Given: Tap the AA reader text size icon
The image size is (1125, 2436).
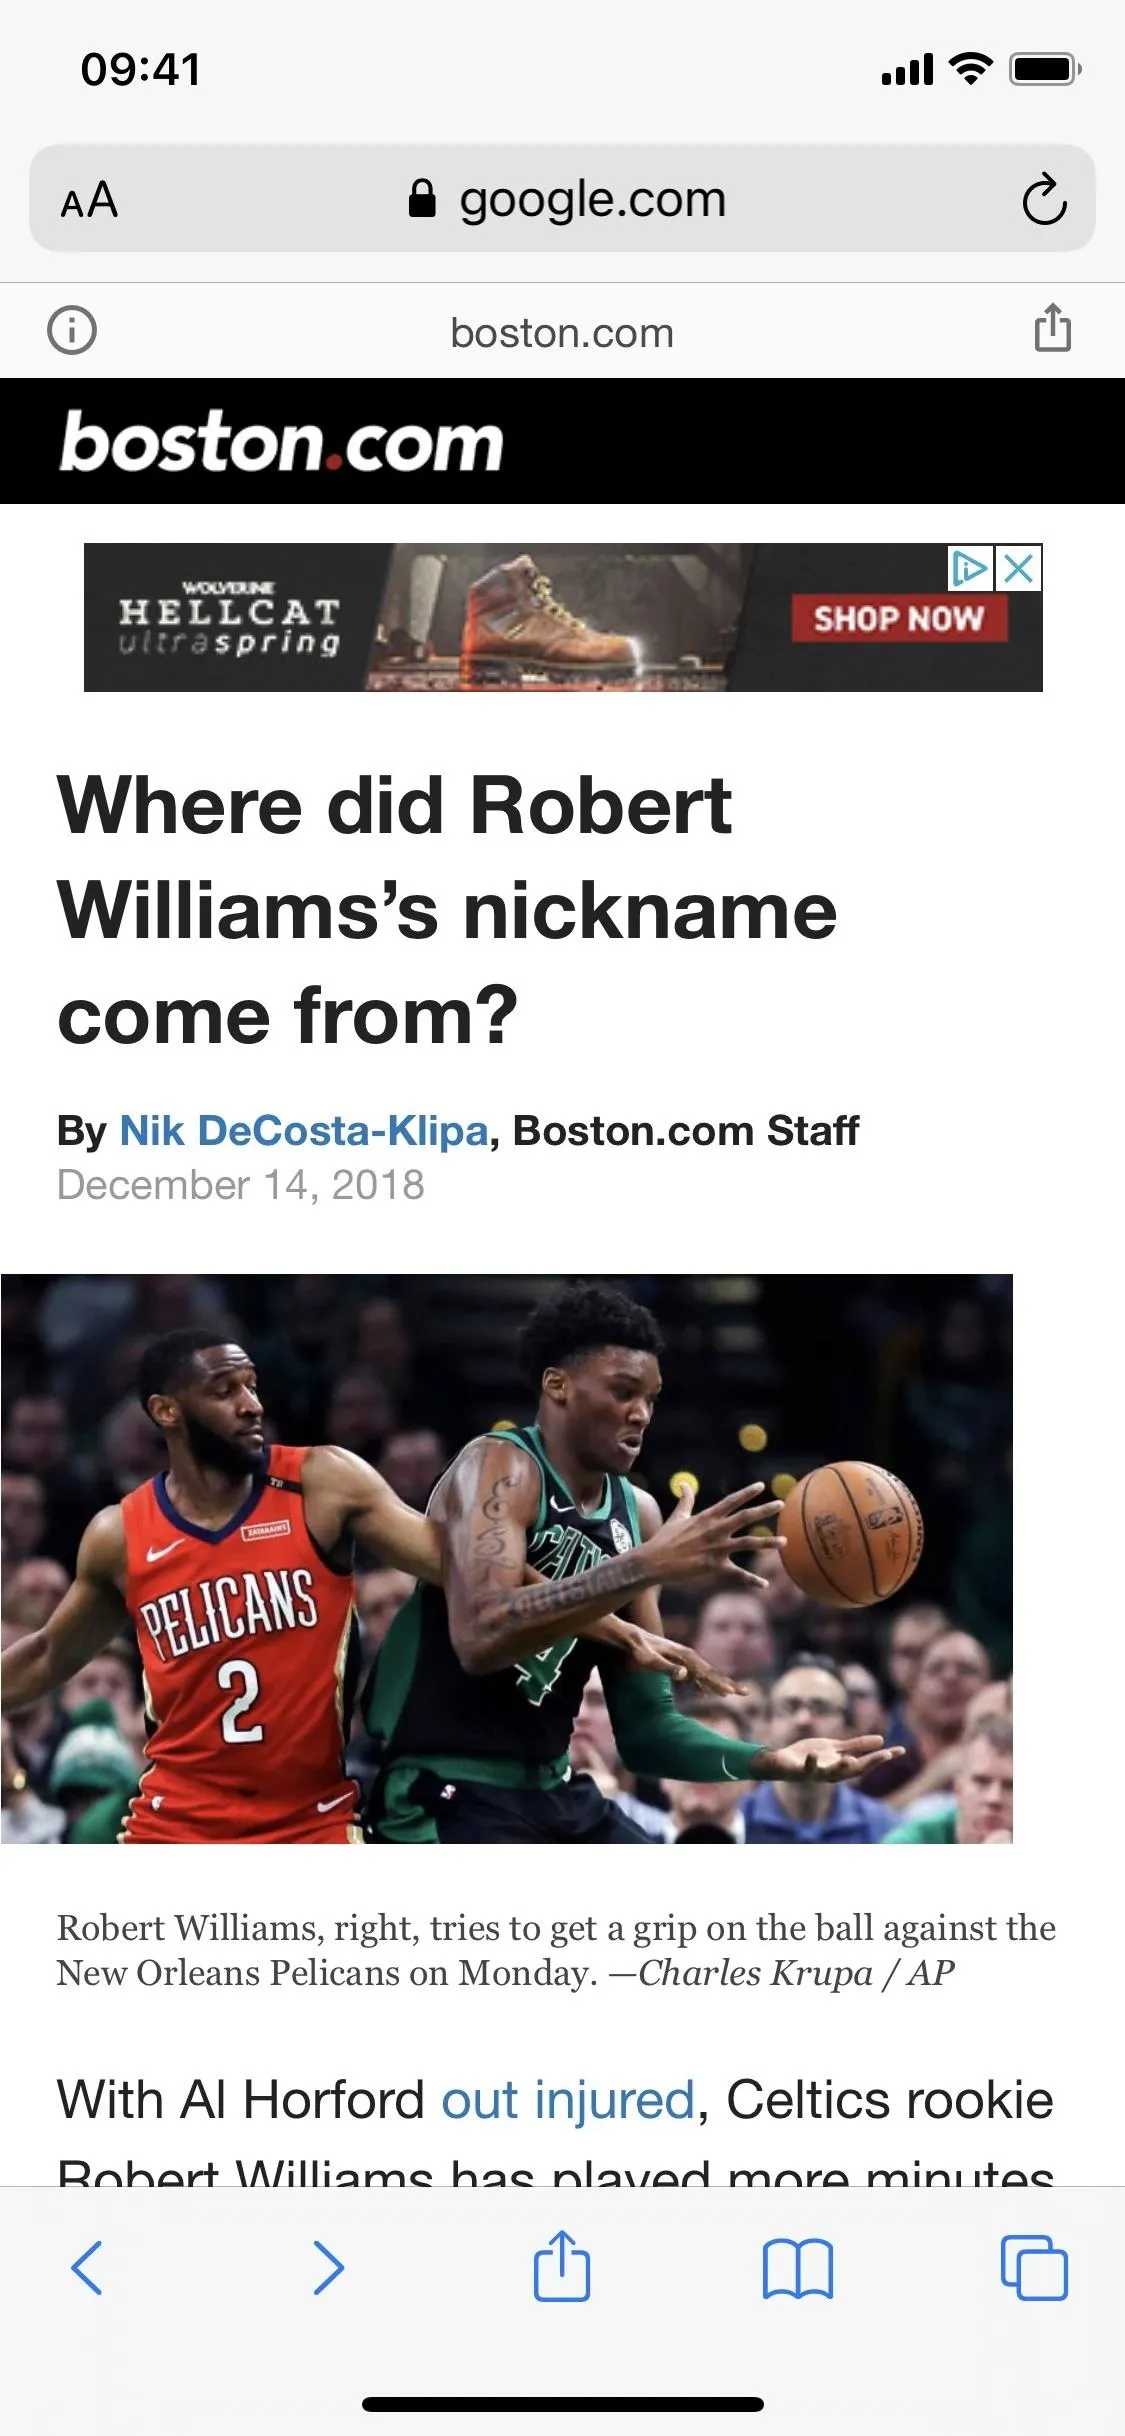Looking at the screenshot, I should point(90,200).
